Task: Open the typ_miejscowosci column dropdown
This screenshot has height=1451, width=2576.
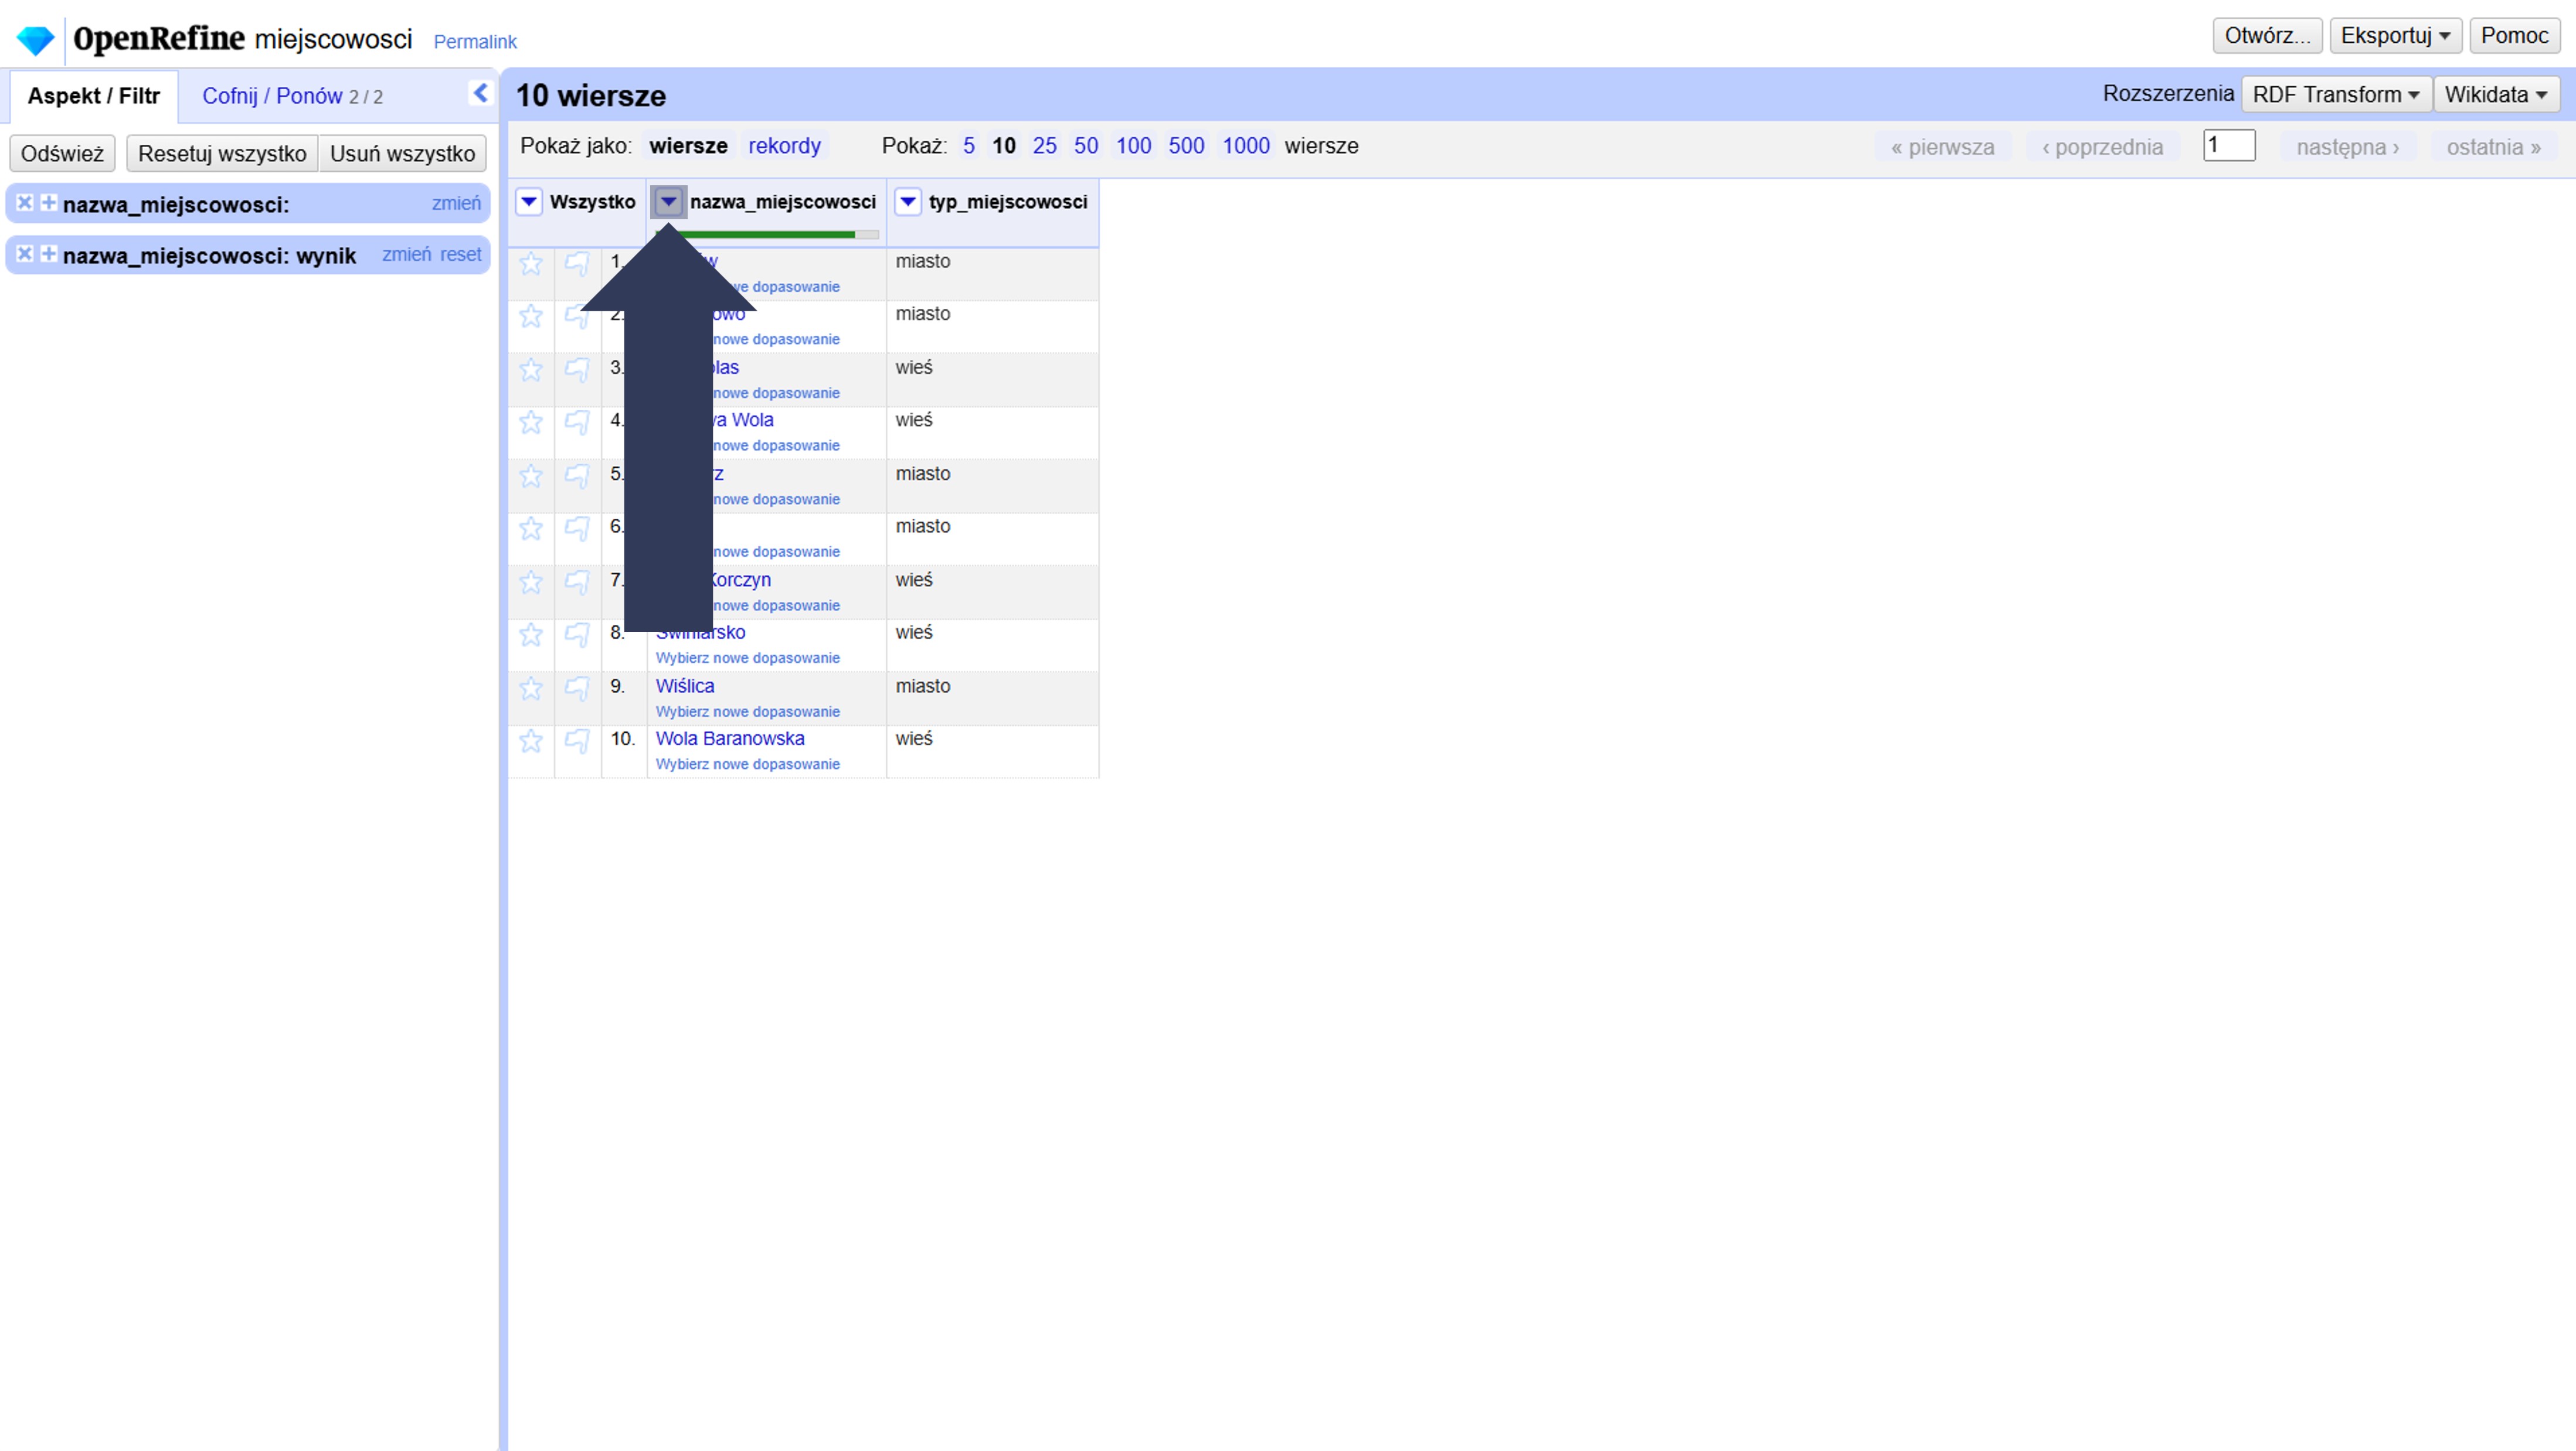Action: pos(907,202)
